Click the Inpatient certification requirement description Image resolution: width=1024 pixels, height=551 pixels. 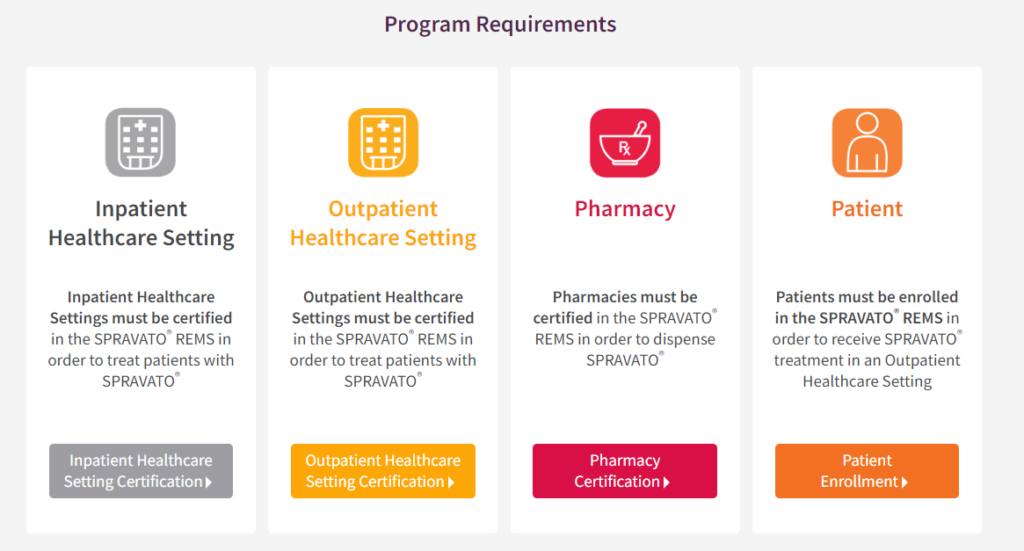(x=141, y=339)
